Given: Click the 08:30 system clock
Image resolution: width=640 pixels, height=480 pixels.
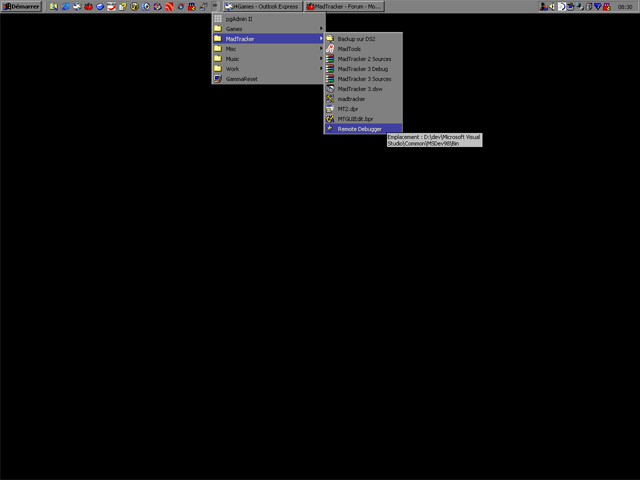Looking at the screenshot, I should tap(625, 7).
